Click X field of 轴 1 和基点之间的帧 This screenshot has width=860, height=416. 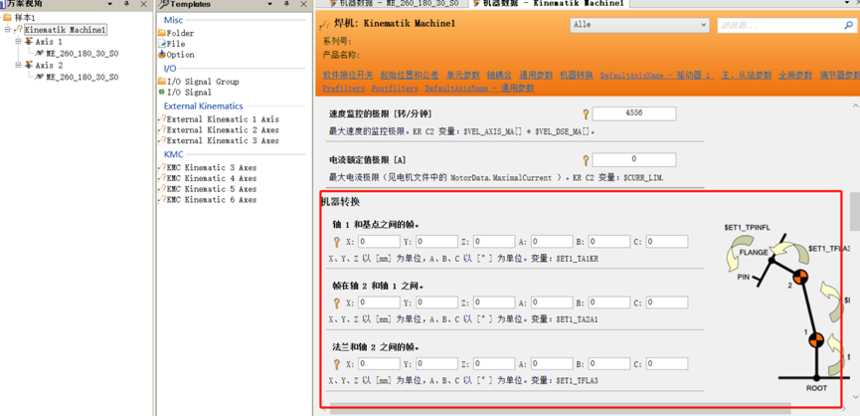pos(380,241)
